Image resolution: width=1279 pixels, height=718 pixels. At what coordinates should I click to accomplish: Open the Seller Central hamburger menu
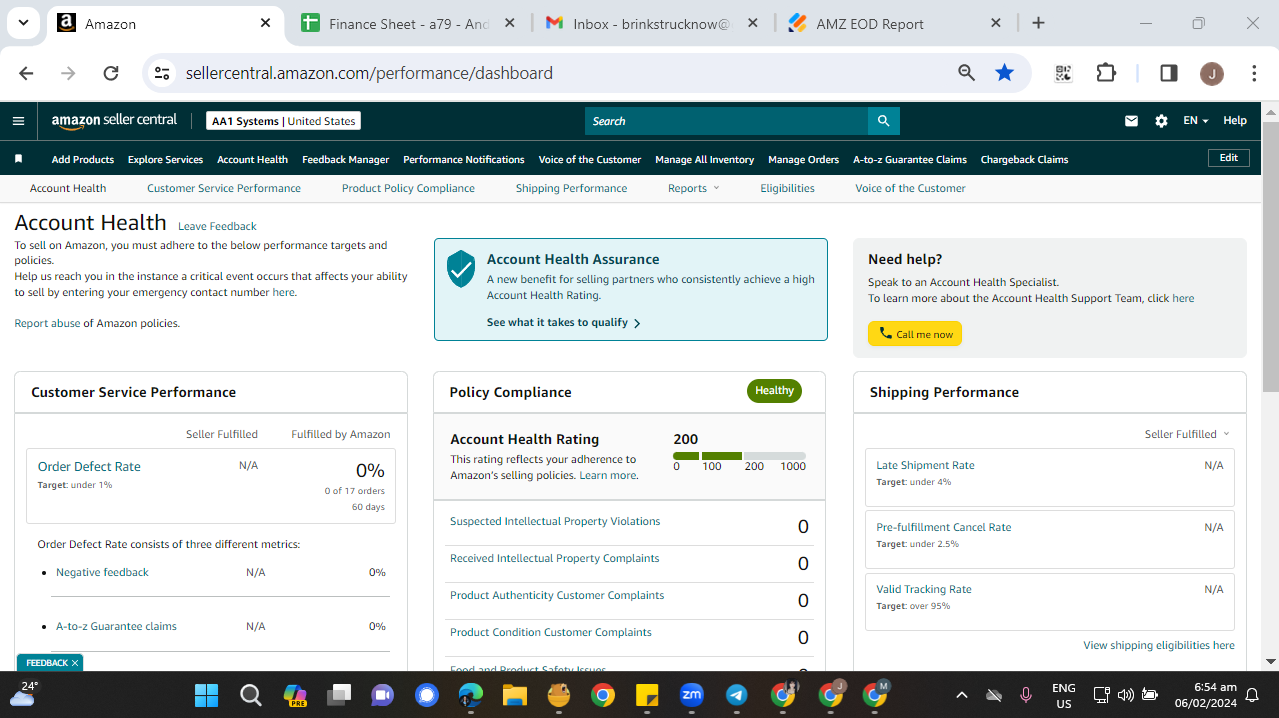pos(18,121)
